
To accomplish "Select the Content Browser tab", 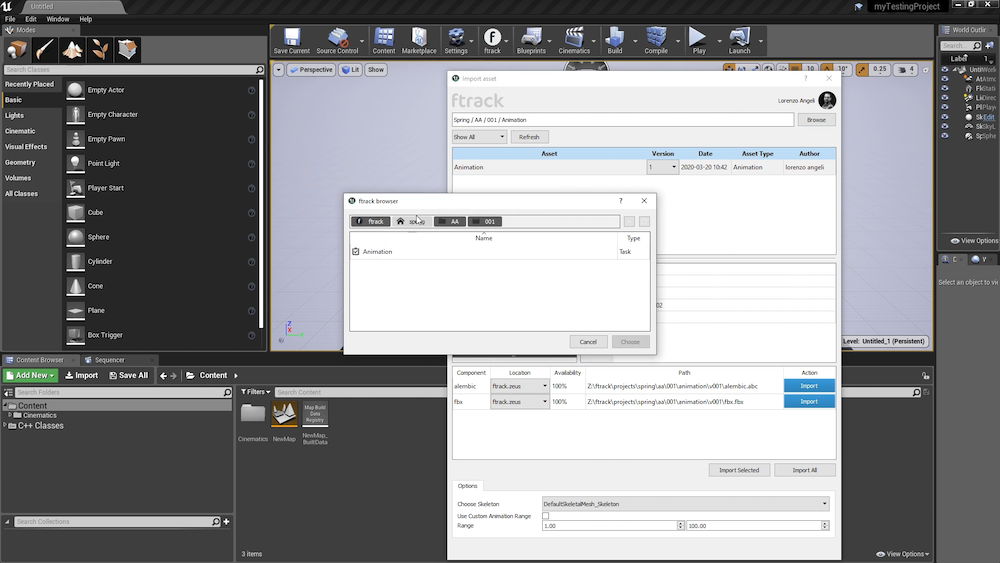I will 40,360.
